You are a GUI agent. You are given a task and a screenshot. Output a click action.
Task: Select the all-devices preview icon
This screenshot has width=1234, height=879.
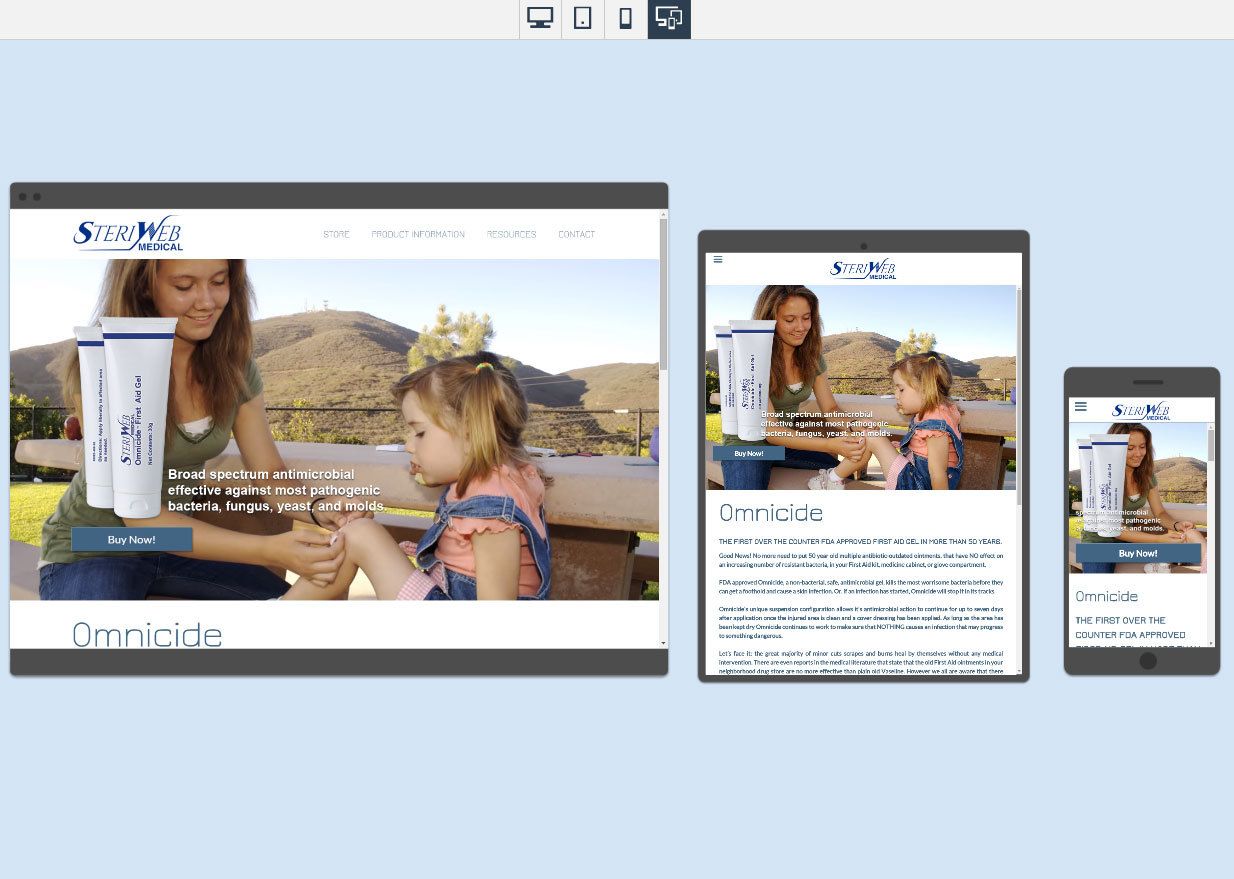pos(669,19)
